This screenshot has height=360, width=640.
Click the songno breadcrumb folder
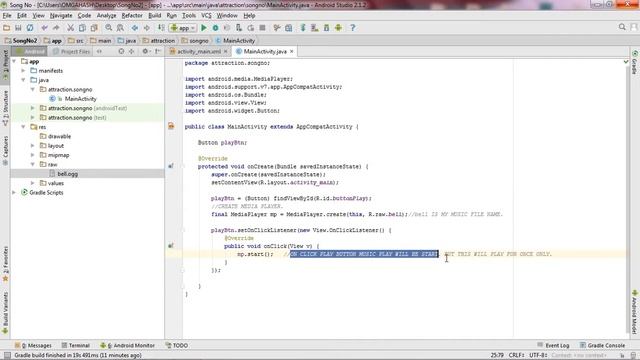click(195, 40)
